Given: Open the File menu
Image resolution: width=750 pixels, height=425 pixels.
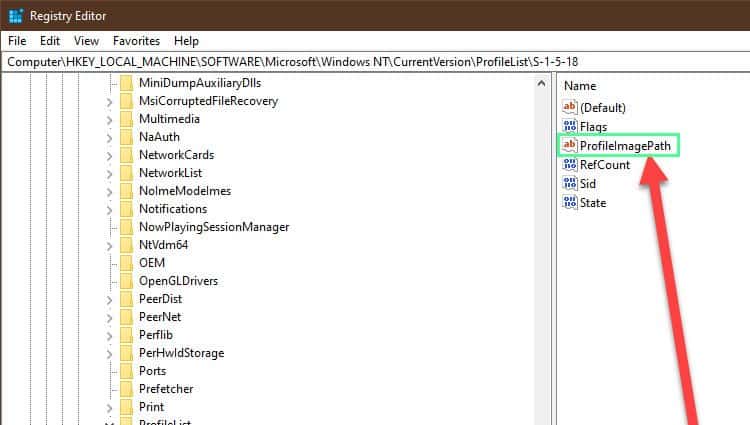Looking at the screenshot, I should tap(17, 41).
